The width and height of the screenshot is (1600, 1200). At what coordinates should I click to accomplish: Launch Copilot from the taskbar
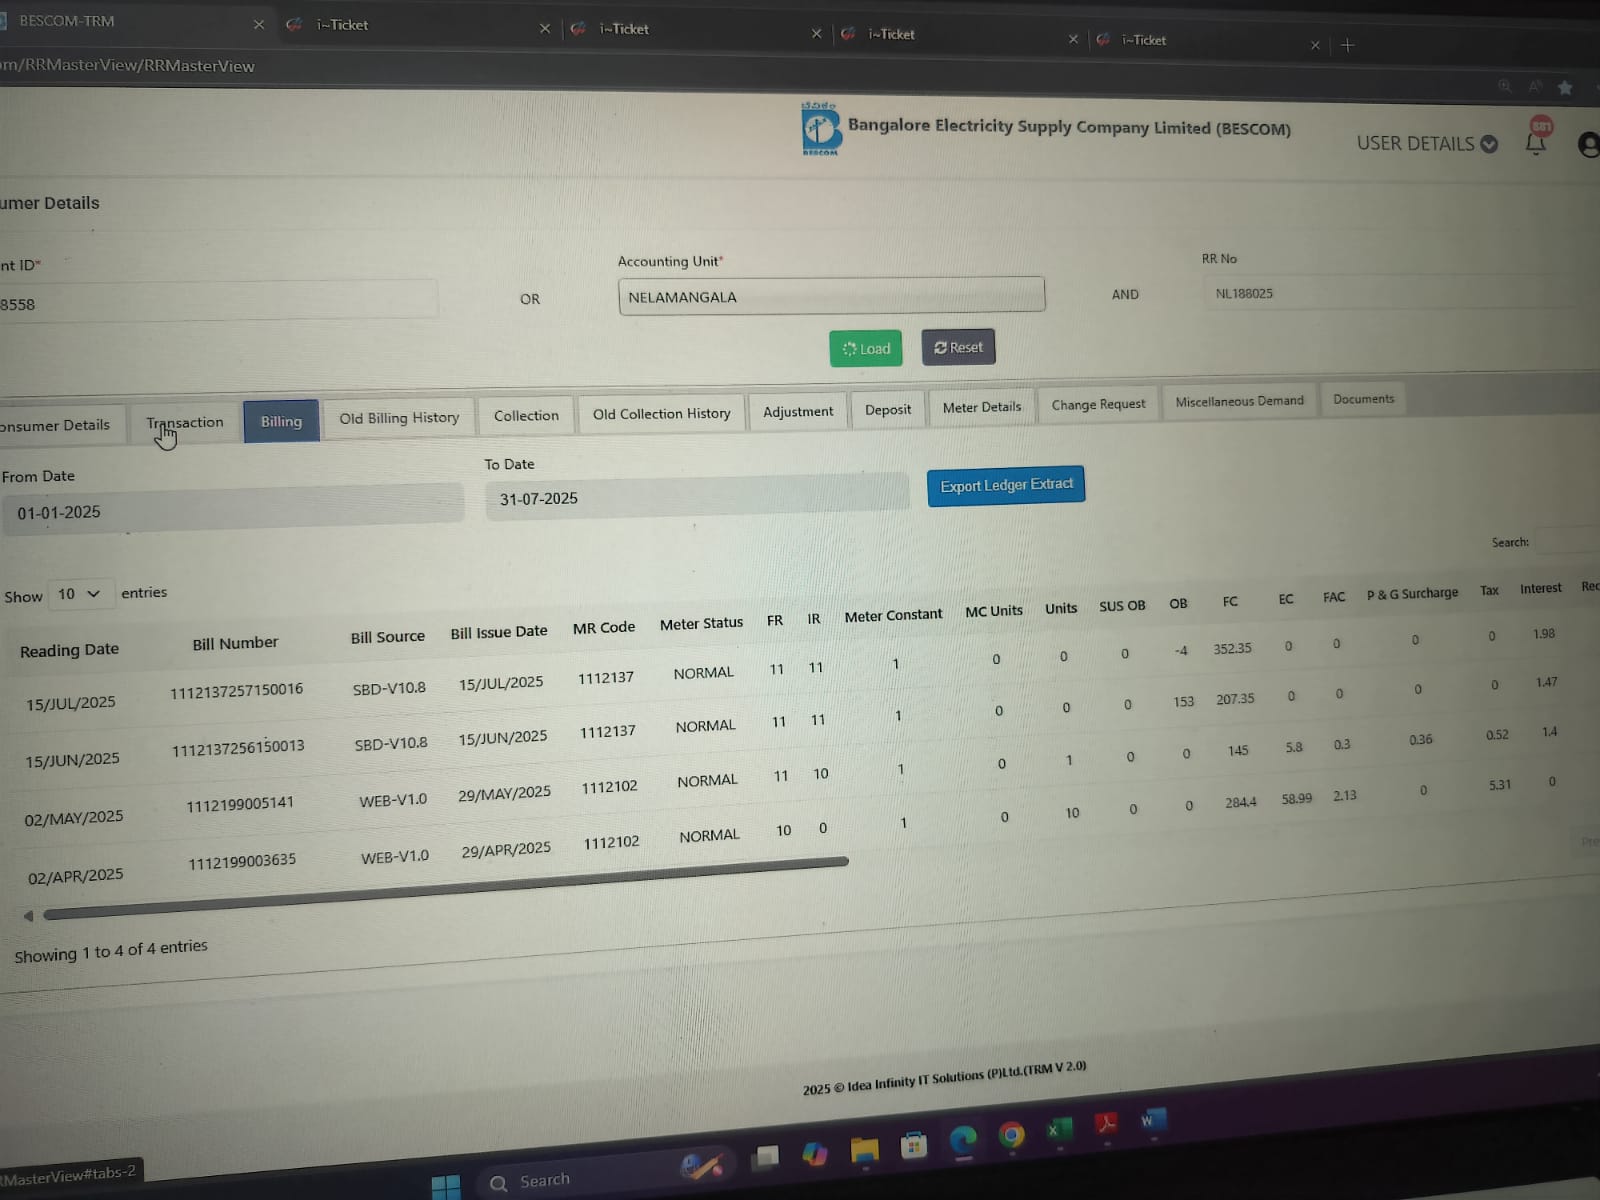pyautogui.click(x=815, y=1153)
